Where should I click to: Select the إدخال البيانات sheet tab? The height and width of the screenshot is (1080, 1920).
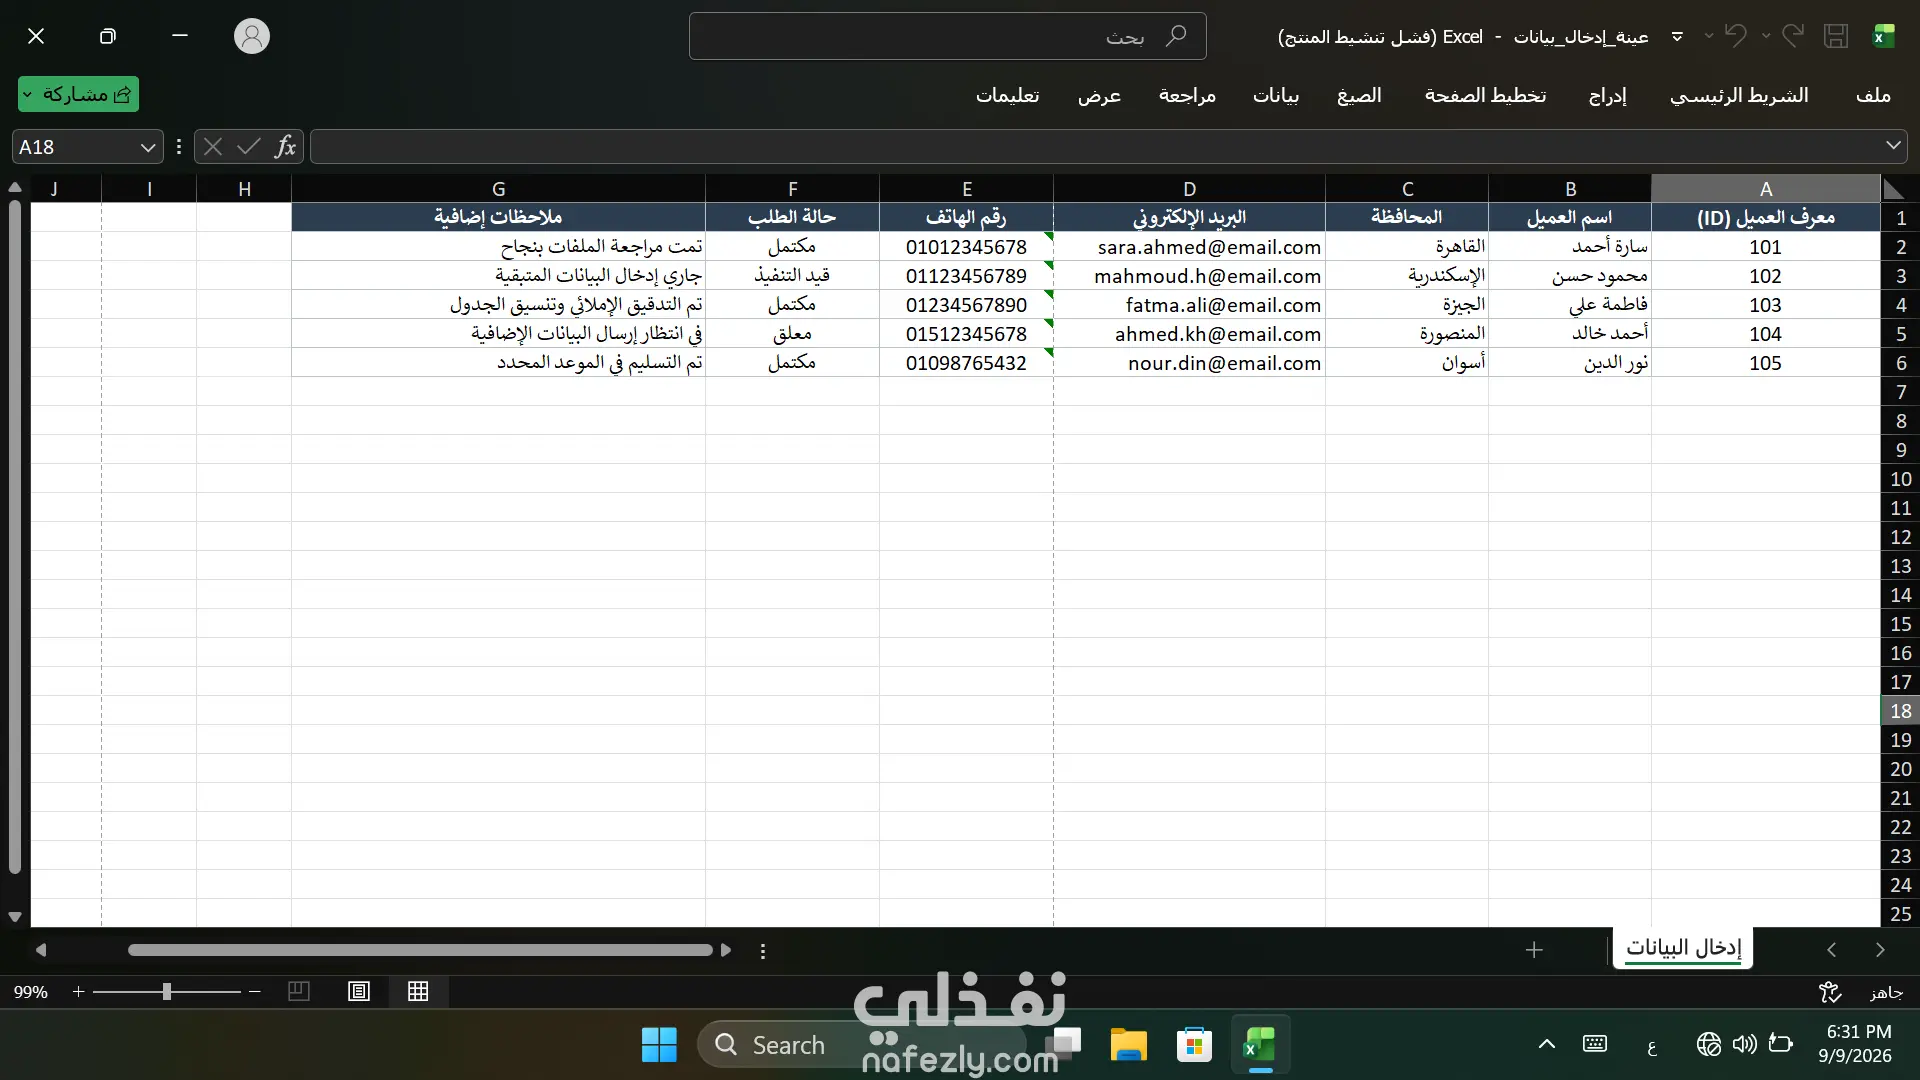pyautogui.click(x=1683, y=948)
